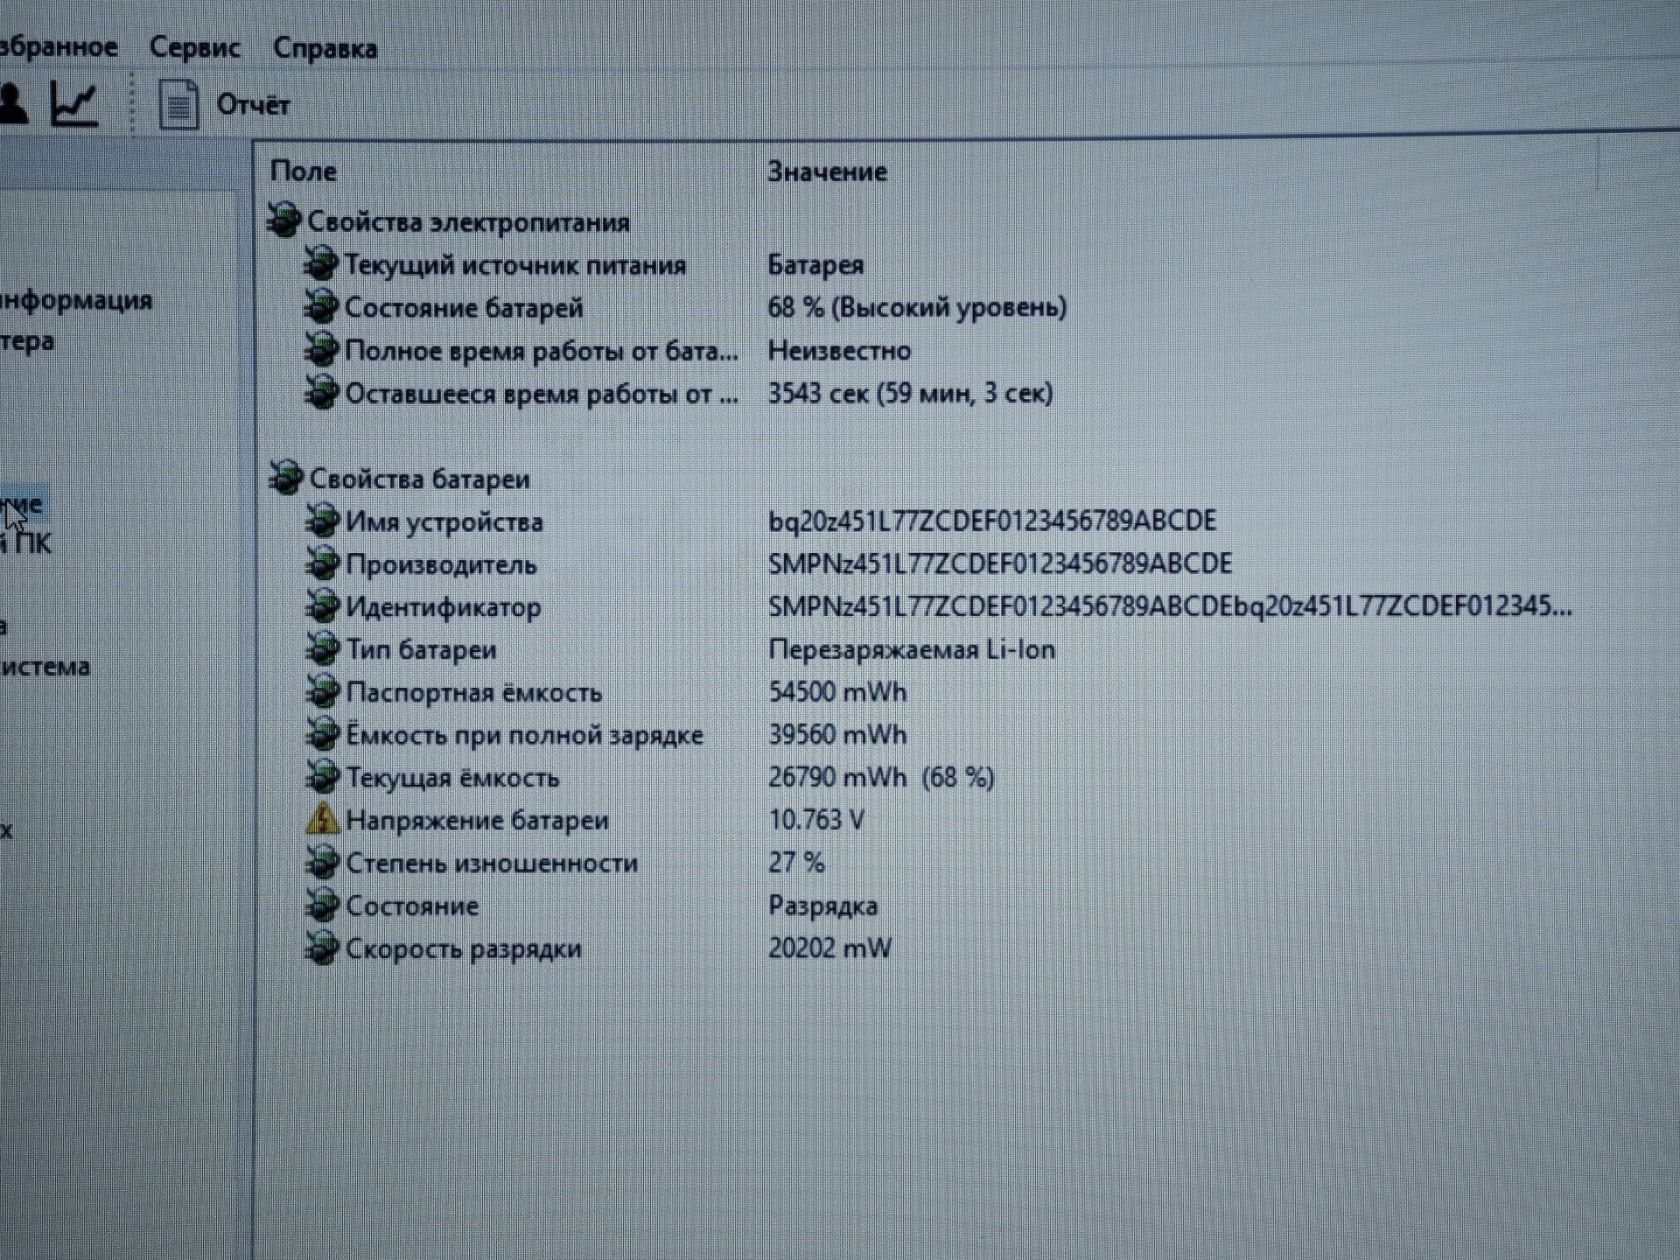Click the Состояние батарей row icon
Screen dimensions: 1680x1260
pyautogui.click(x=321, y=307)
